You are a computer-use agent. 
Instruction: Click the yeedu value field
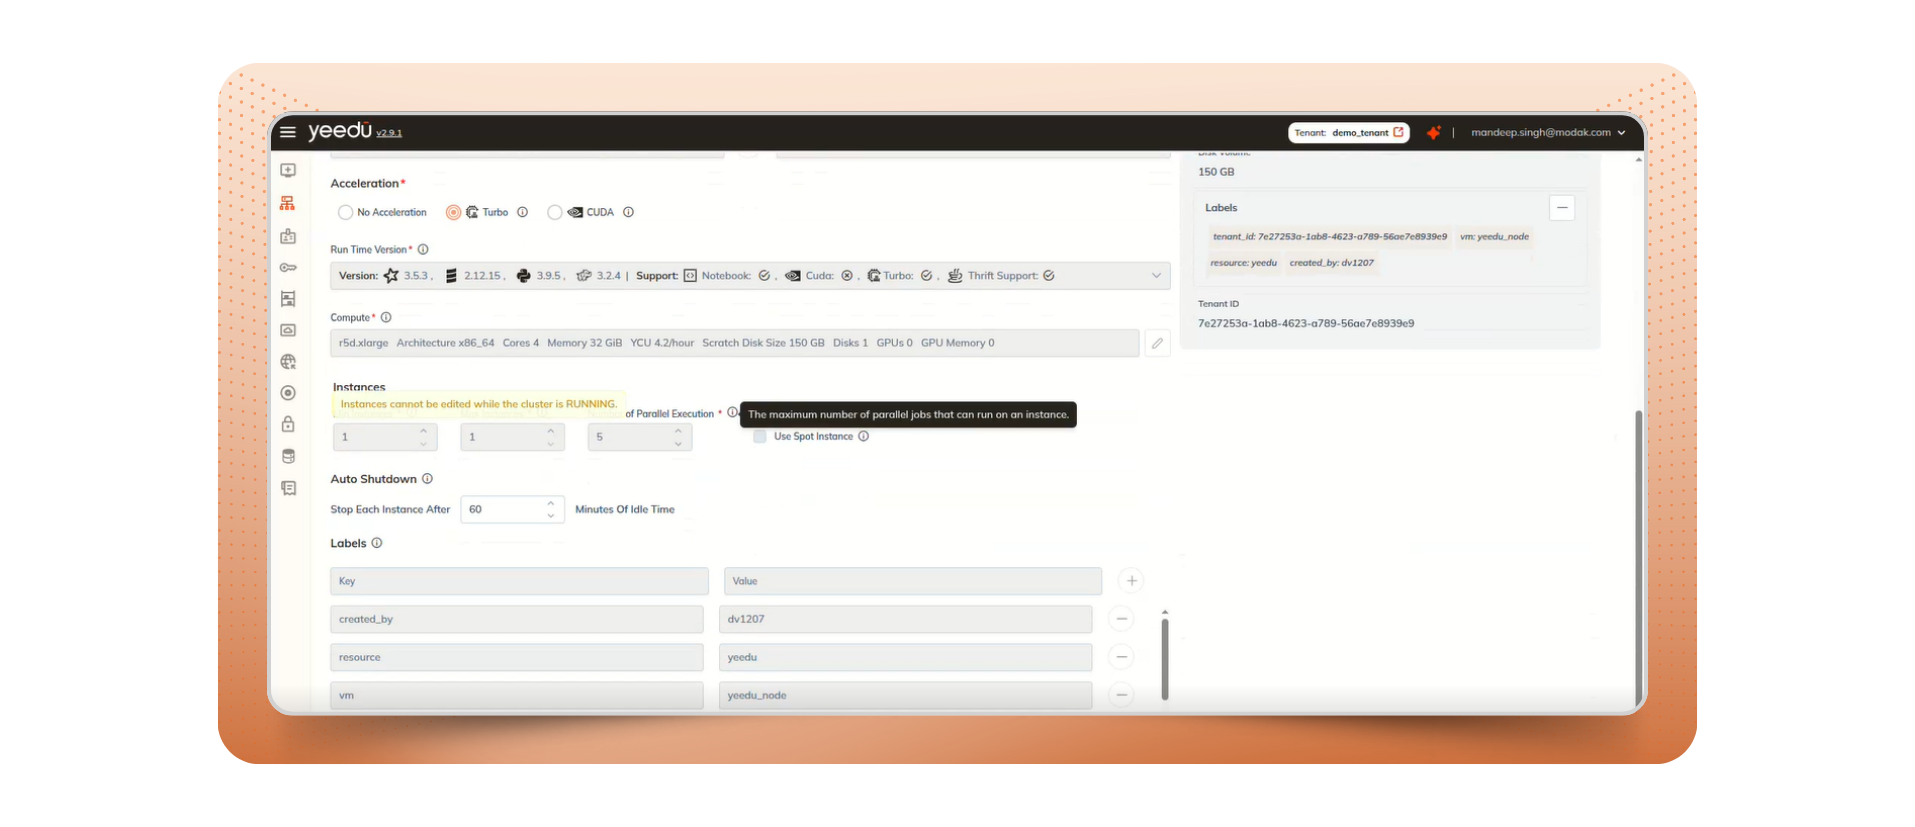(906, 657)
